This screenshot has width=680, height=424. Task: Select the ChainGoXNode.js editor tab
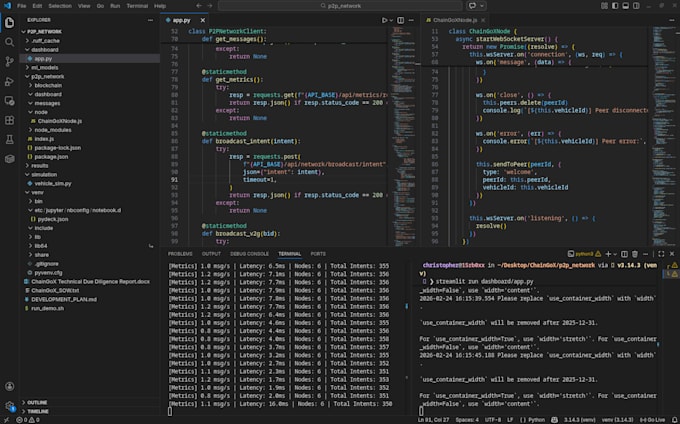click(x=455, y=20)
